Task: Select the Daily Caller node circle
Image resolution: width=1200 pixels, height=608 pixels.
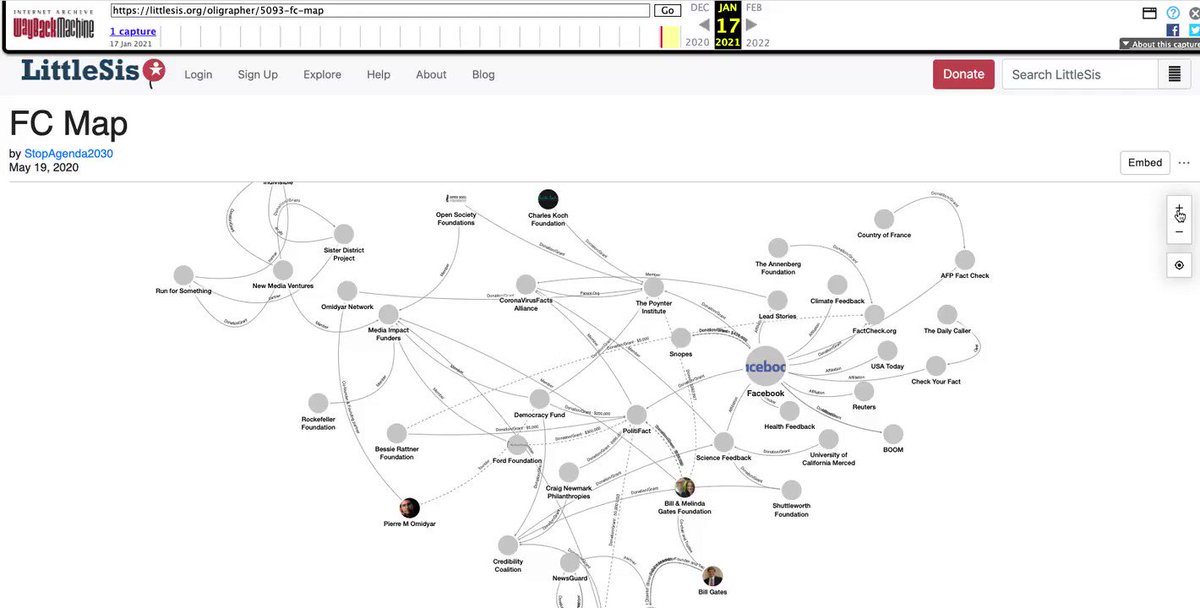Action: [x=947, y=315]
